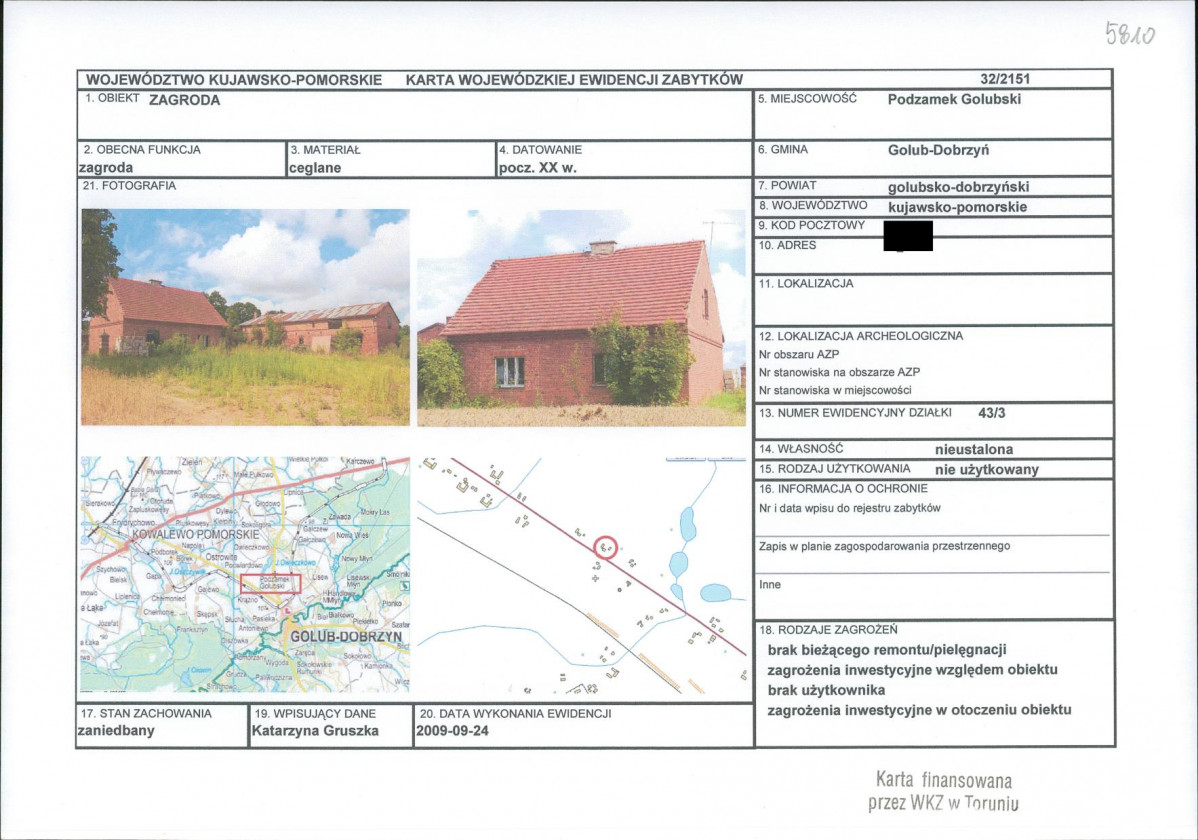Click the '4. DATOWANIE' label
Viewport: 1198px width, 840px height.
(x=540, y=150)
